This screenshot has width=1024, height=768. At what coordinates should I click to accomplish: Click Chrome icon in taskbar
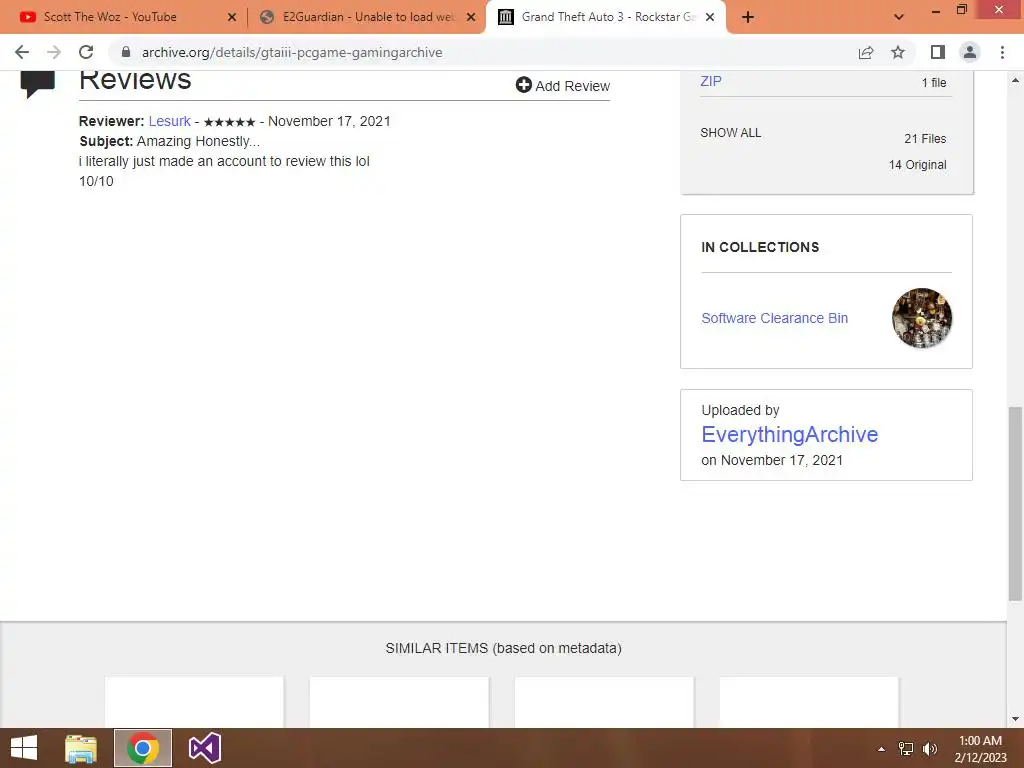pyautogui.click(x=143, y=748)
